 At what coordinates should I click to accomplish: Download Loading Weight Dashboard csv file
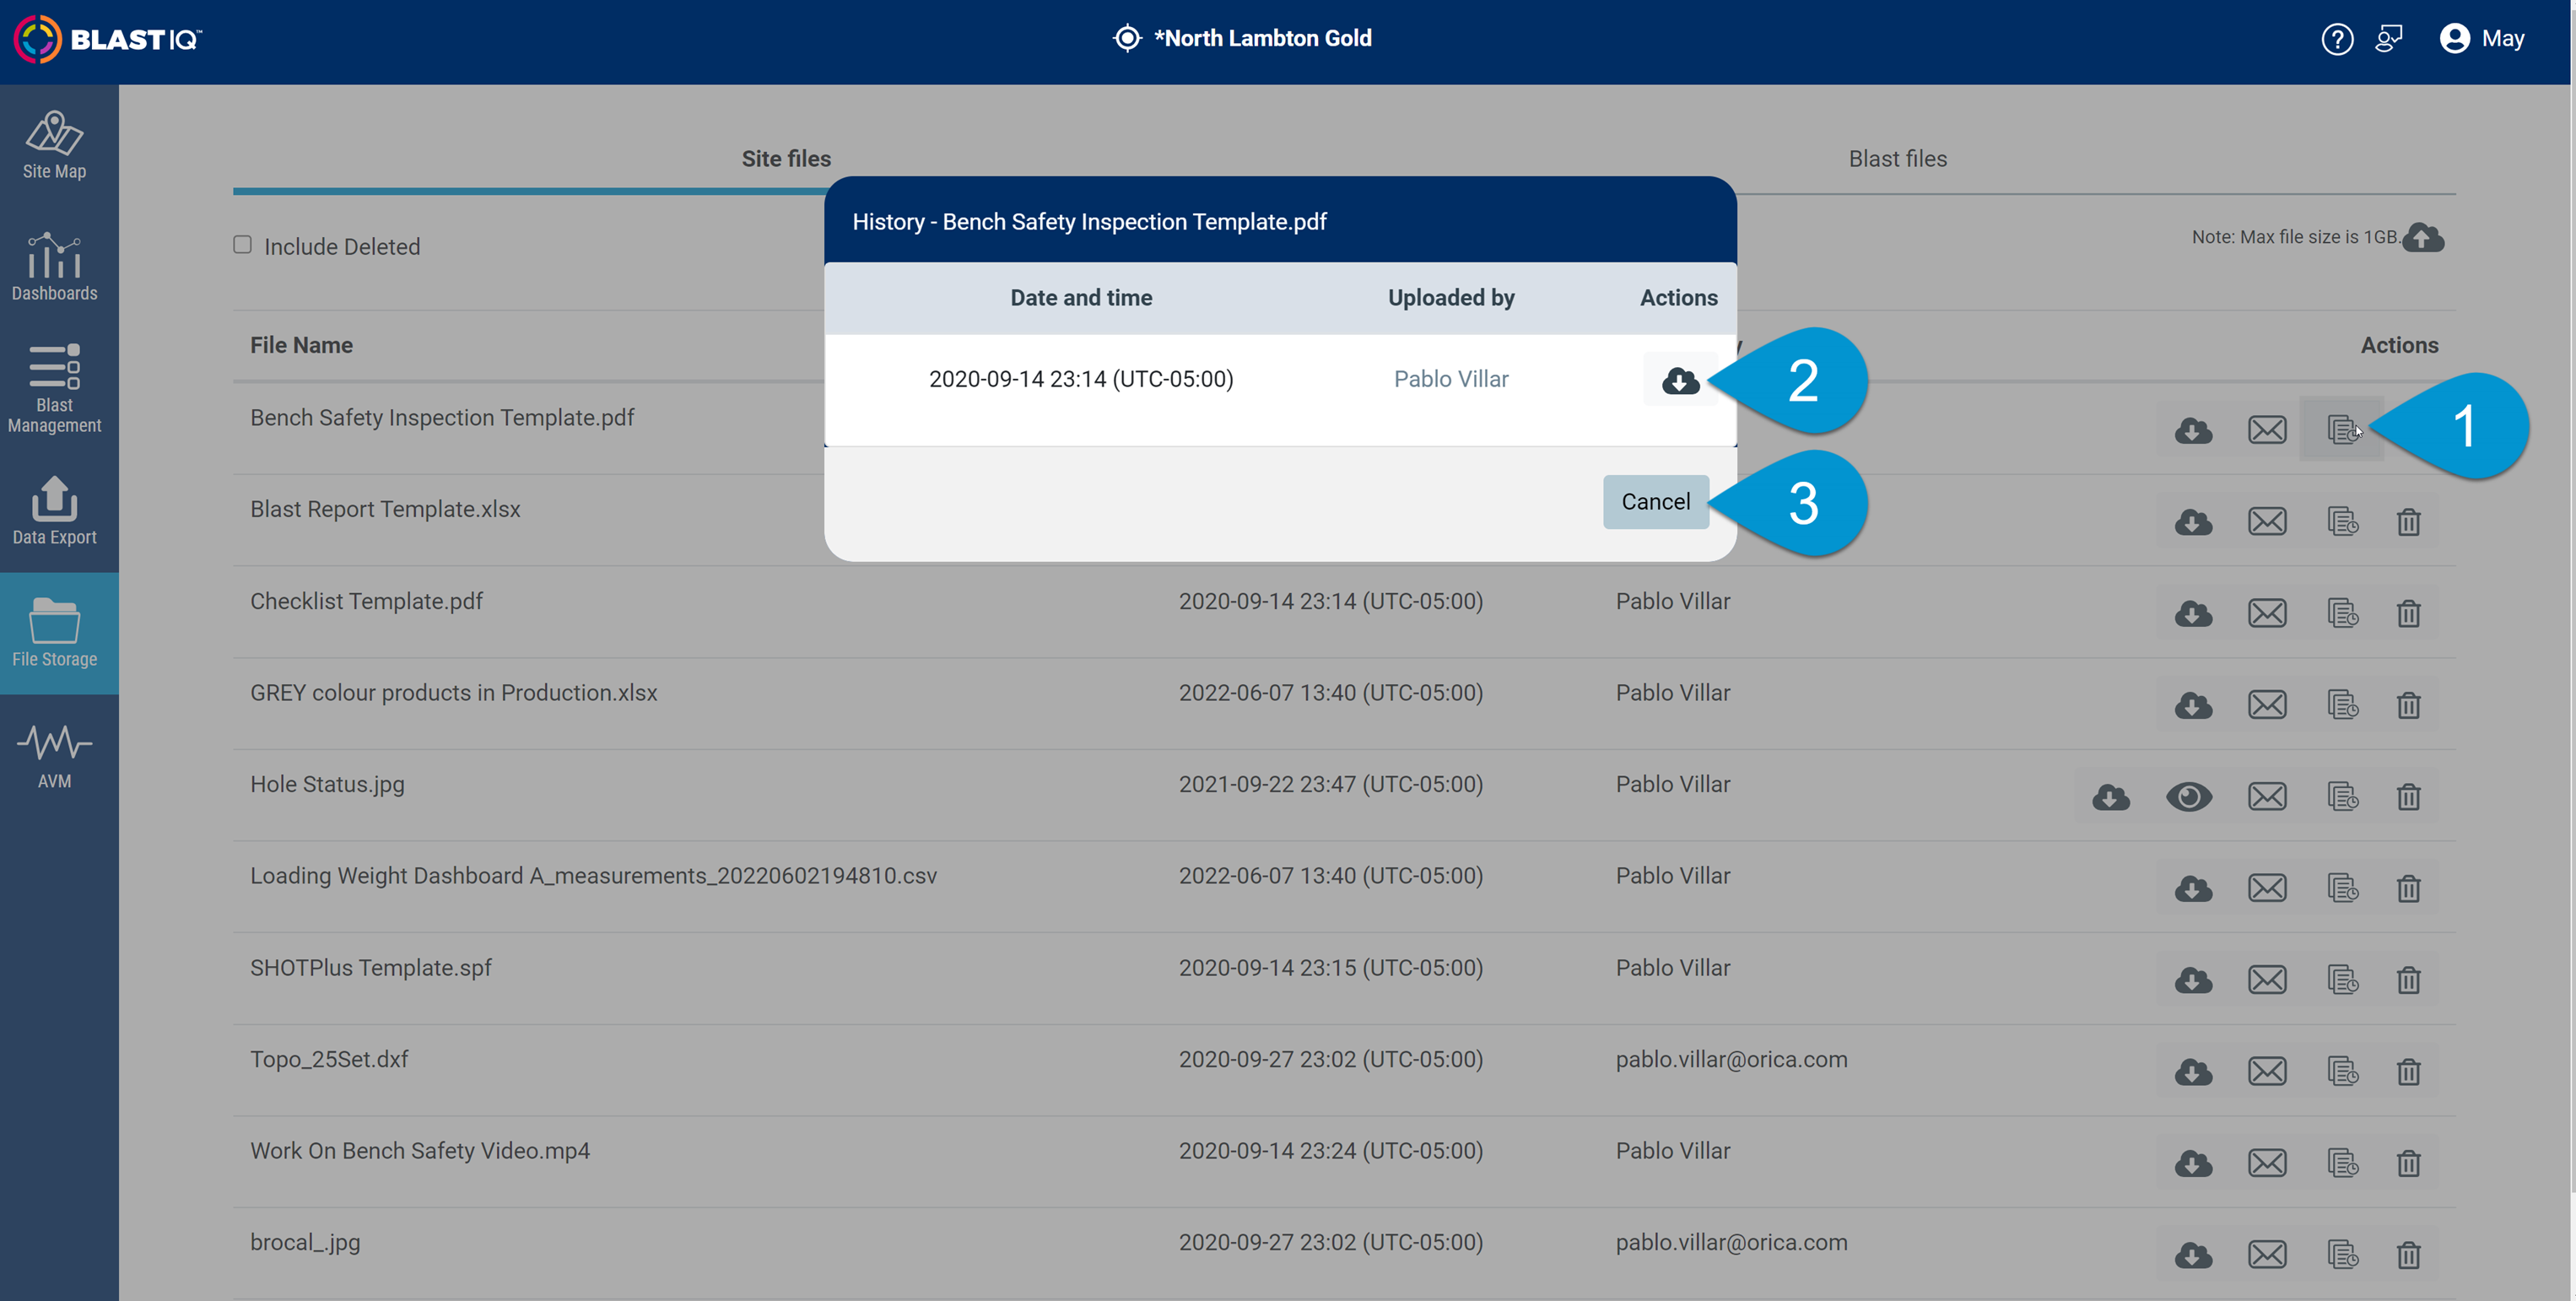pyautogui.click(x=2193, y=888)
